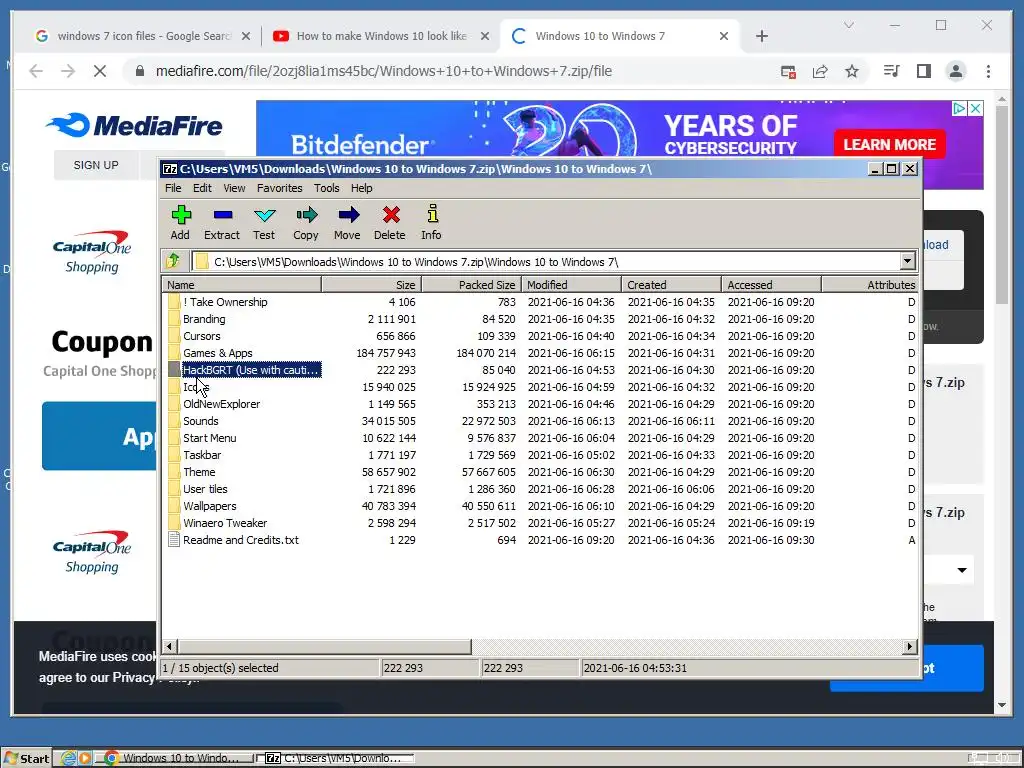This screenshot has width=1024, height=768.
Task: Click the Chrome address bar URL
Action: [x=383, y=71]
